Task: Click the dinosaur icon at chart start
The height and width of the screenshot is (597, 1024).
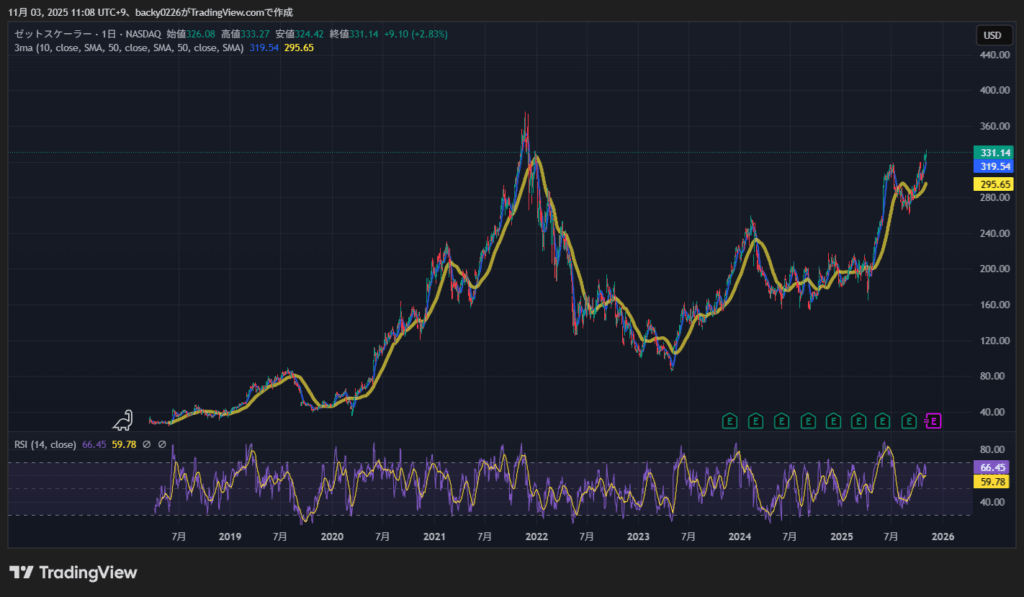Action: point(124,419)
